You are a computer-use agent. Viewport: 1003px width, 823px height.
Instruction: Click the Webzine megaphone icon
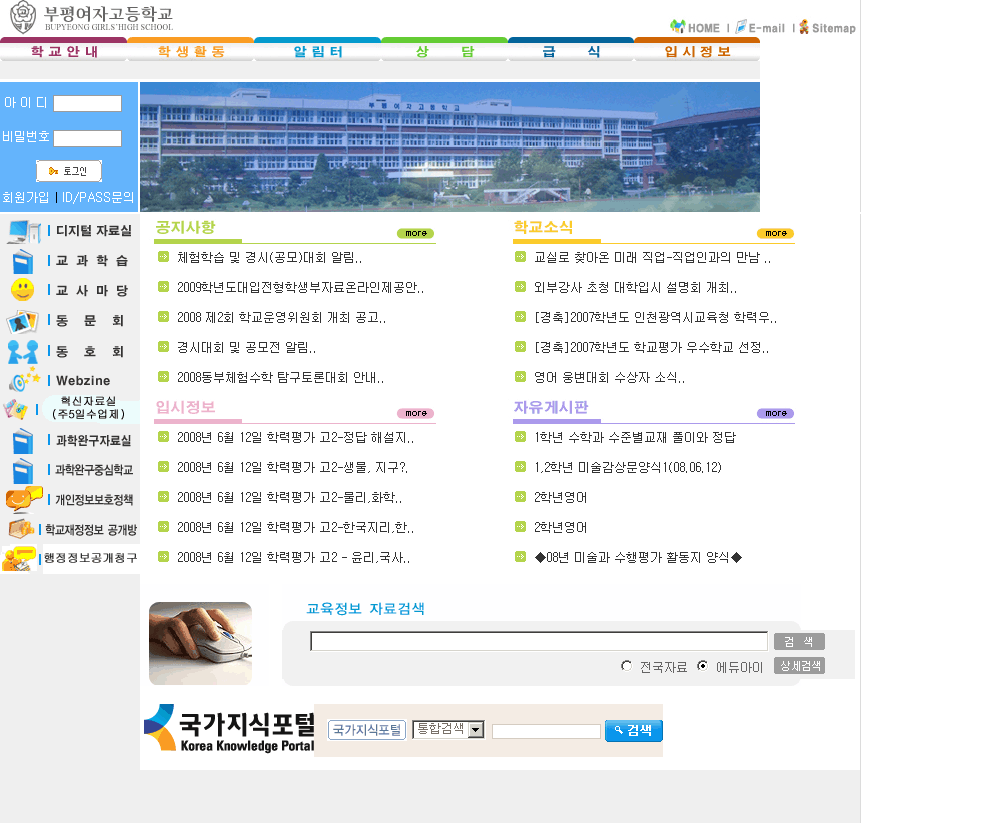click(24, 381)
